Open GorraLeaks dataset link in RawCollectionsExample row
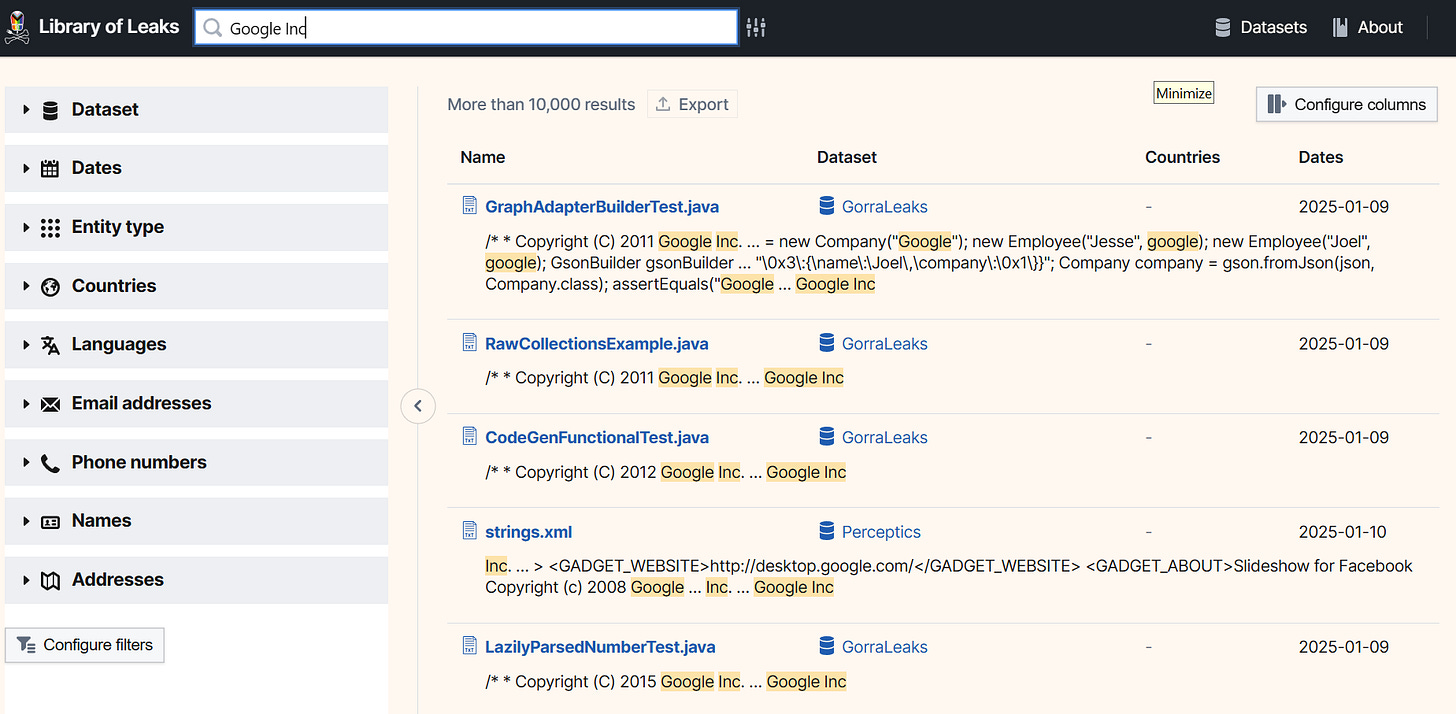This screenshot has width=1456, height=714. [884, 344]
